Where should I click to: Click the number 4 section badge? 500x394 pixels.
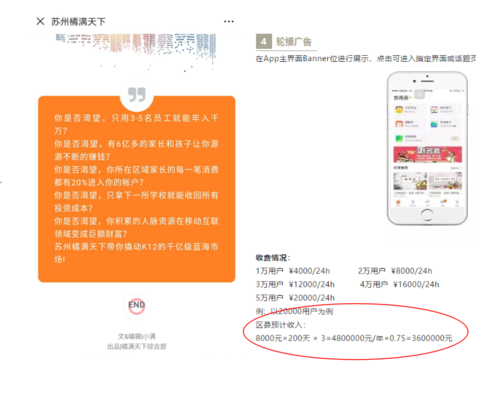(x=264, y=42)
